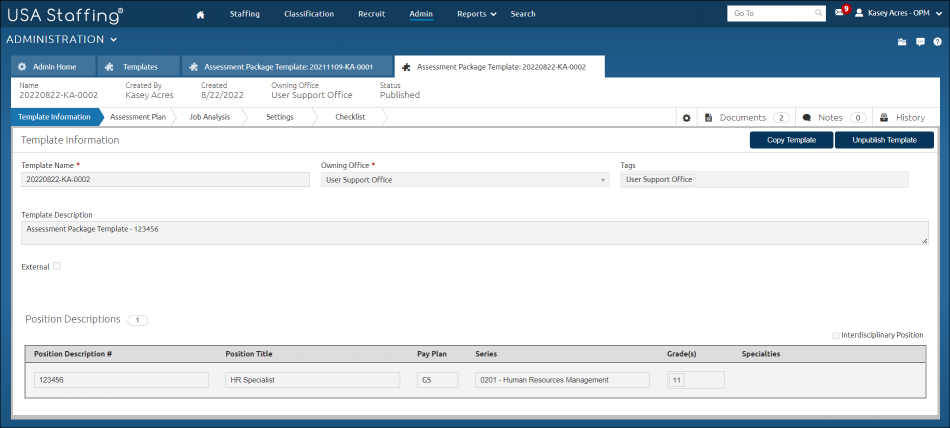Screen dimensions: 950x428
Task: Go to the Settings step
Action: click(x=280, y=118)
